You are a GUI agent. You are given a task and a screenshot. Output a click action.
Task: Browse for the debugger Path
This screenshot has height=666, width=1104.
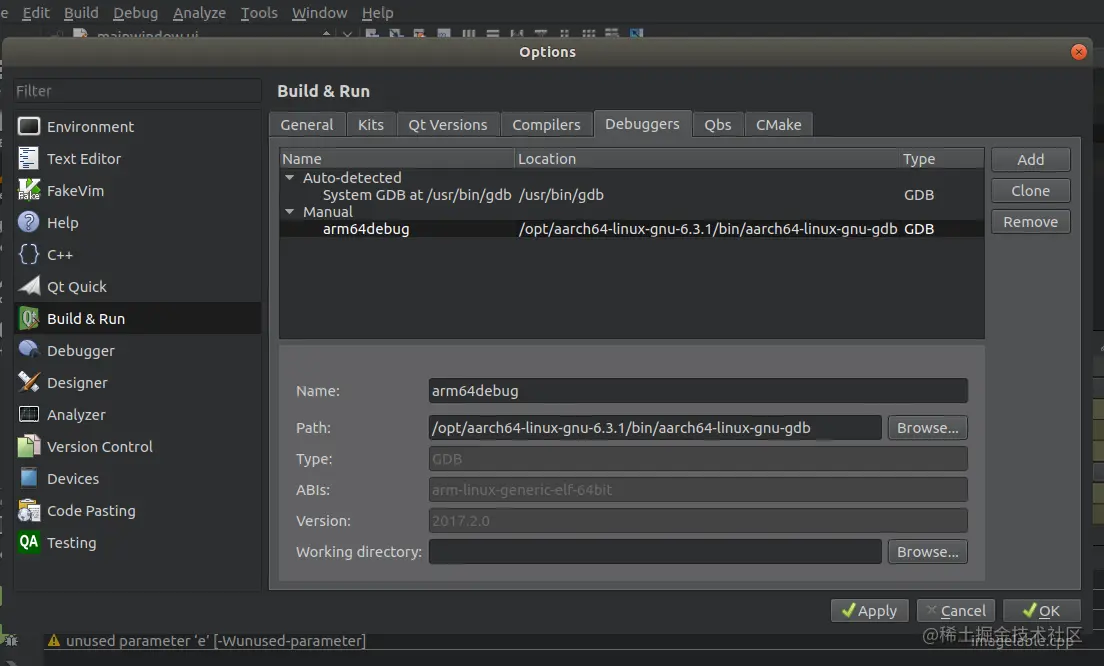pyautogui.click(x=927, y=428)
